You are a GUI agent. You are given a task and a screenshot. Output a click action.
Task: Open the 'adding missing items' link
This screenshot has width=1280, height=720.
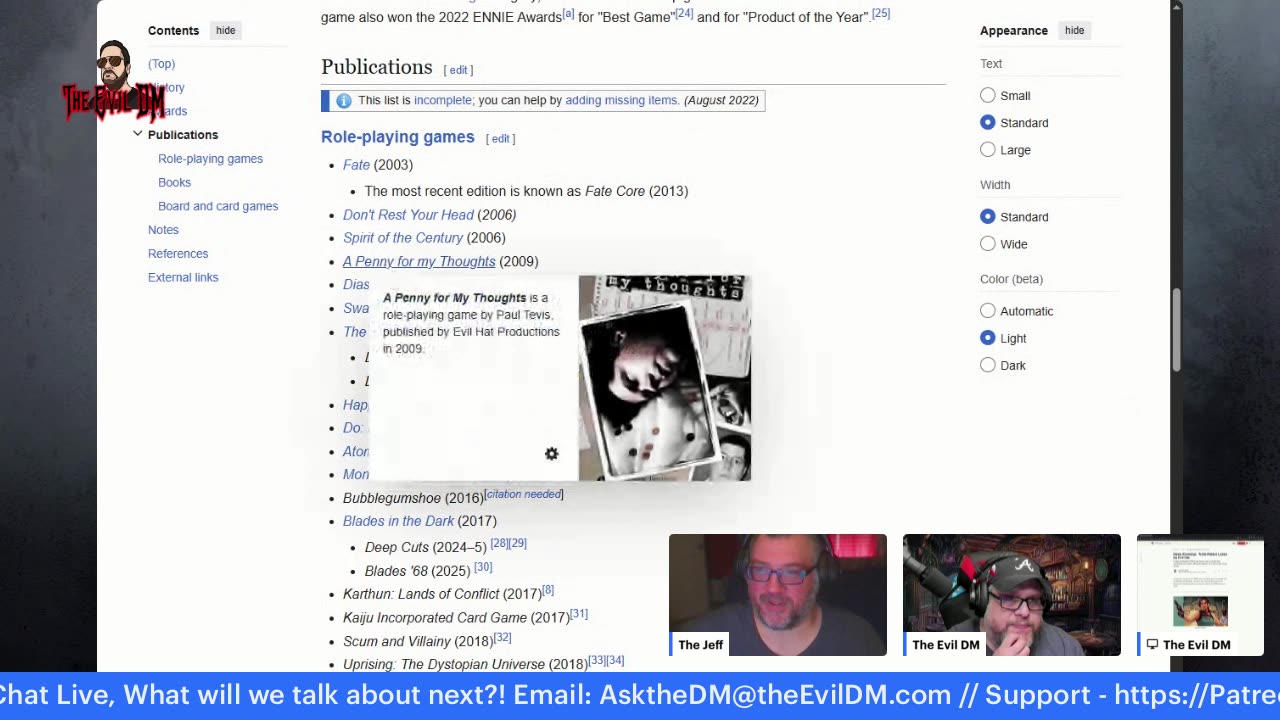(x=621, y=100)
